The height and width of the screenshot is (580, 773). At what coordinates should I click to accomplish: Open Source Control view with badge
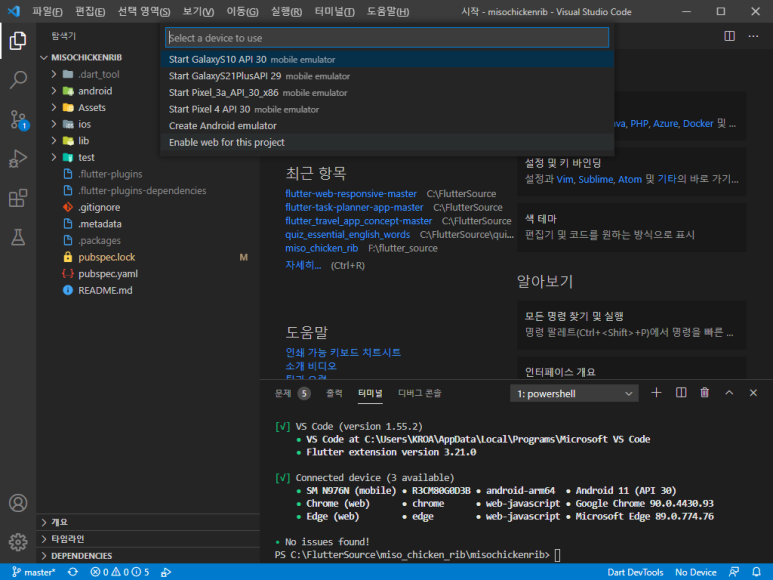point(19,120)
